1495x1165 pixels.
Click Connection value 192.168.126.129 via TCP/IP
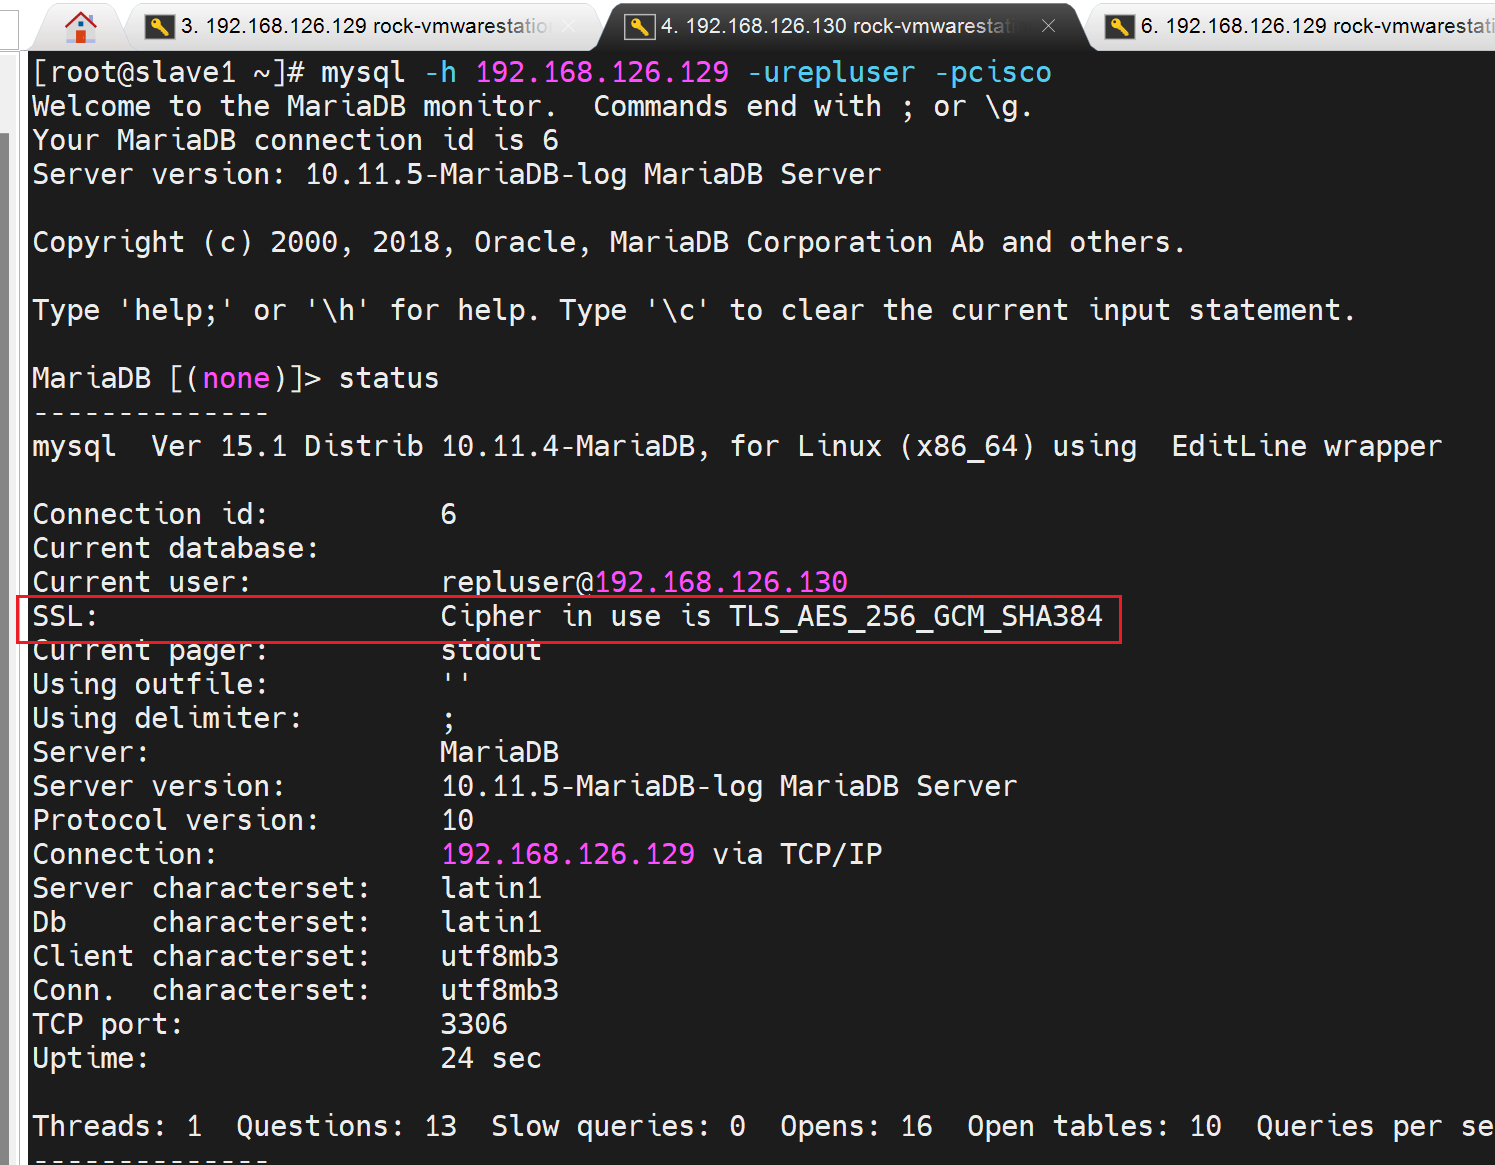tap(662, 854)
